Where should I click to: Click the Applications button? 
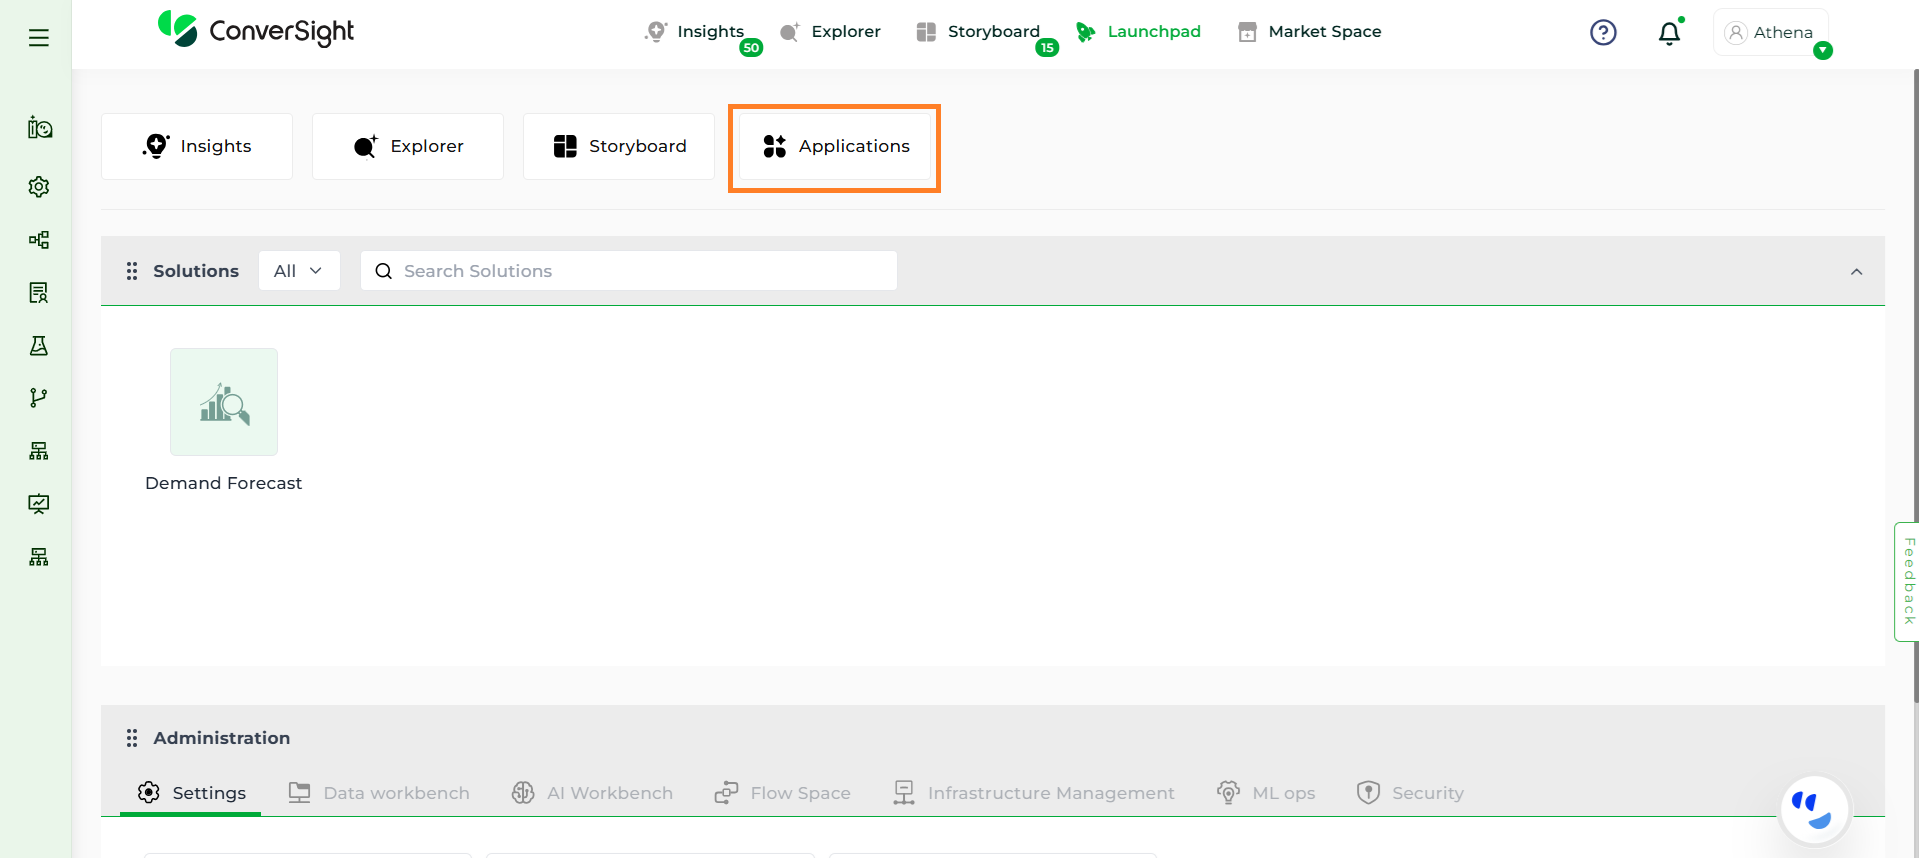click(835, 147)
